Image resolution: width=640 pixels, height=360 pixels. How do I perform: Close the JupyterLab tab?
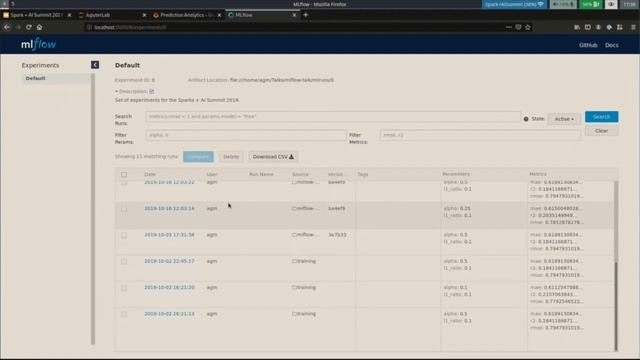[x=144, y=15]
